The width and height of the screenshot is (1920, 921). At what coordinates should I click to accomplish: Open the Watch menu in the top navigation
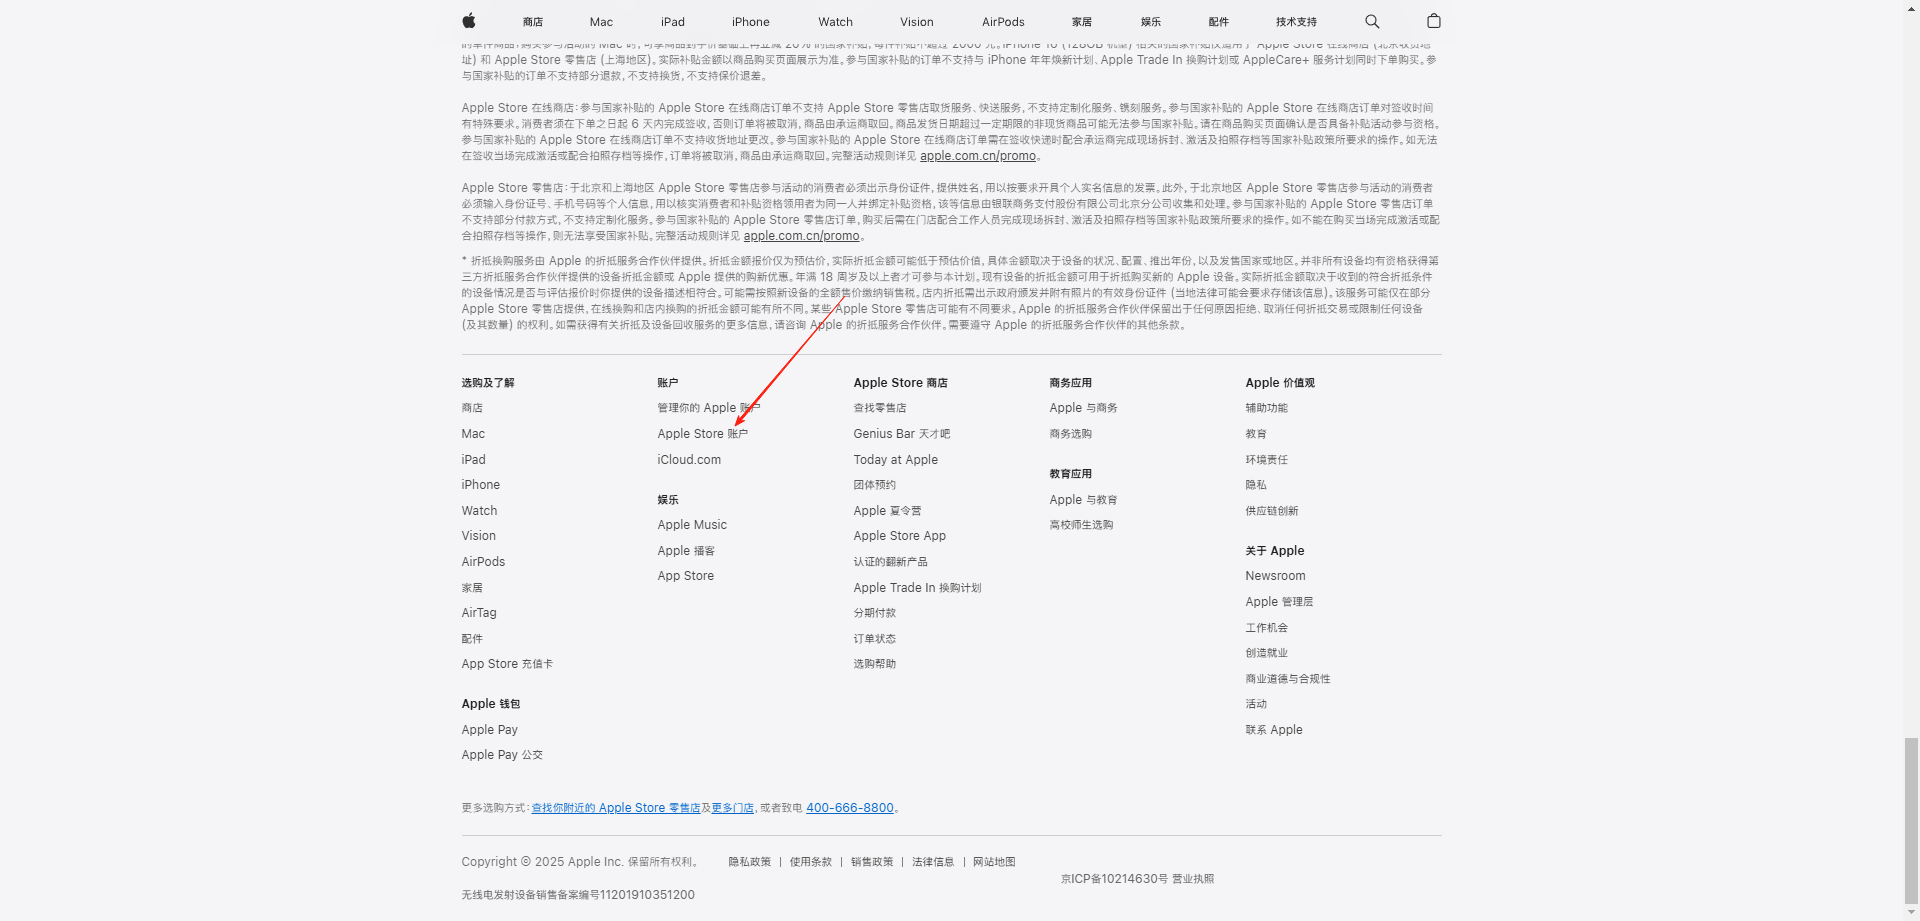[835, 22]
